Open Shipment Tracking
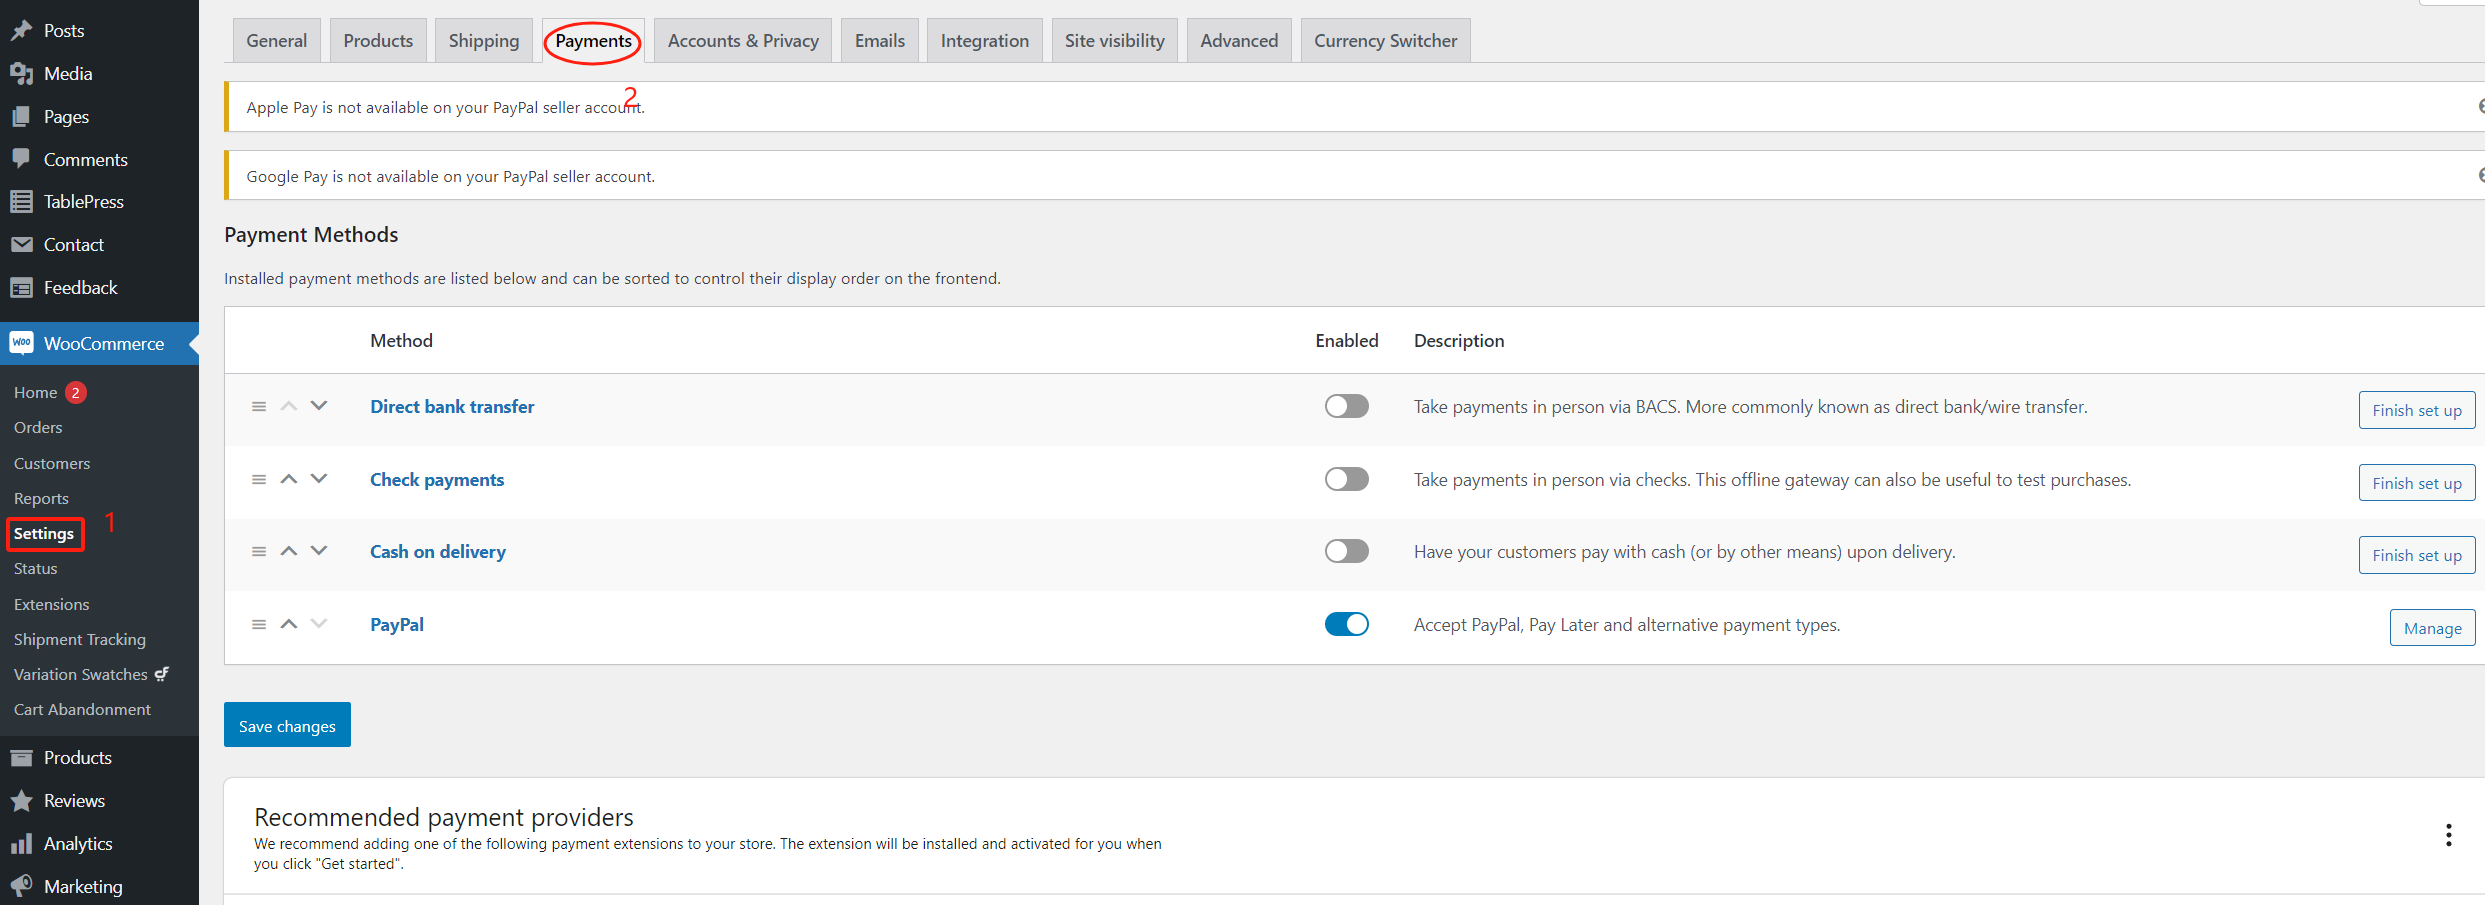Viewport: 2485px width, 905px height. (x=80, y=640)
